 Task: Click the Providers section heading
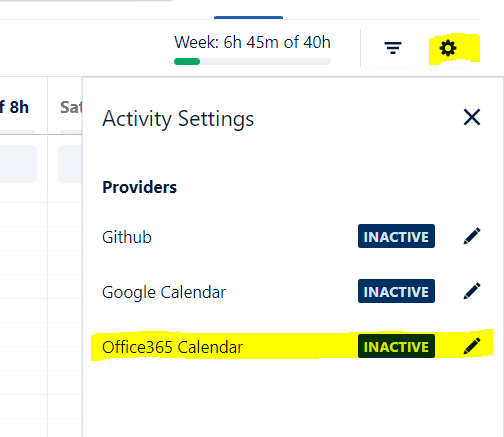tap(139, 187)
